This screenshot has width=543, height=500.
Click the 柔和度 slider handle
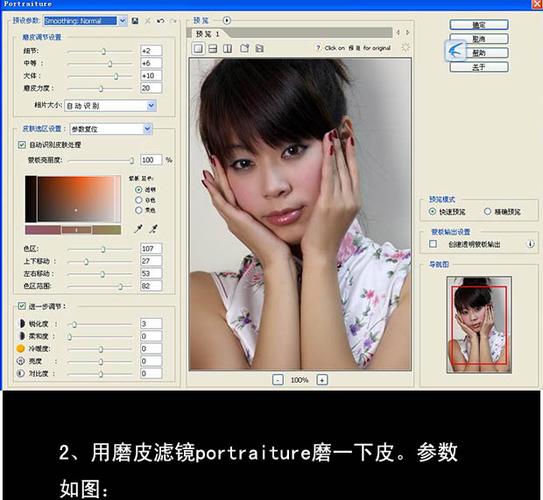tap(70, 337)
